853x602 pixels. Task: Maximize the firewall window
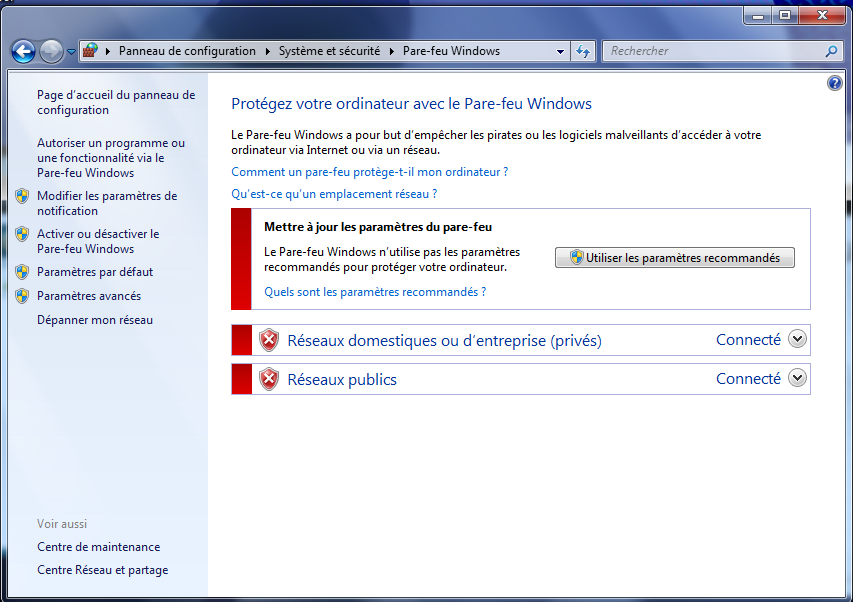785,15
